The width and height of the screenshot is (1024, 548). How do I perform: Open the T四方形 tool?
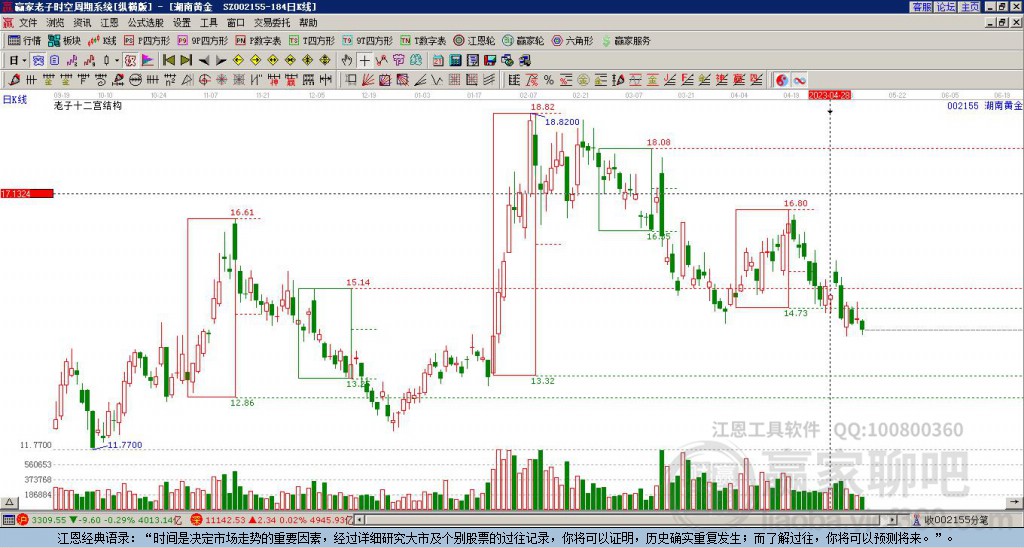coord(312,40)
